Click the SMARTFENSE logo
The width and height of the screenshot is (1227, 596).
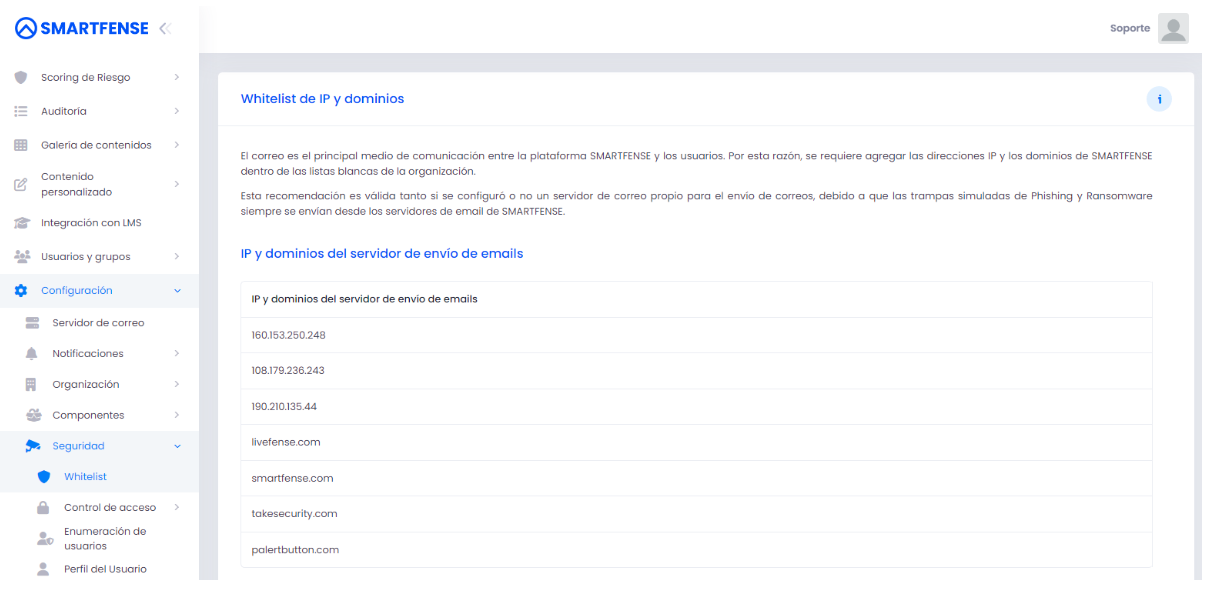pyautogui.click(x=82, y=28)
